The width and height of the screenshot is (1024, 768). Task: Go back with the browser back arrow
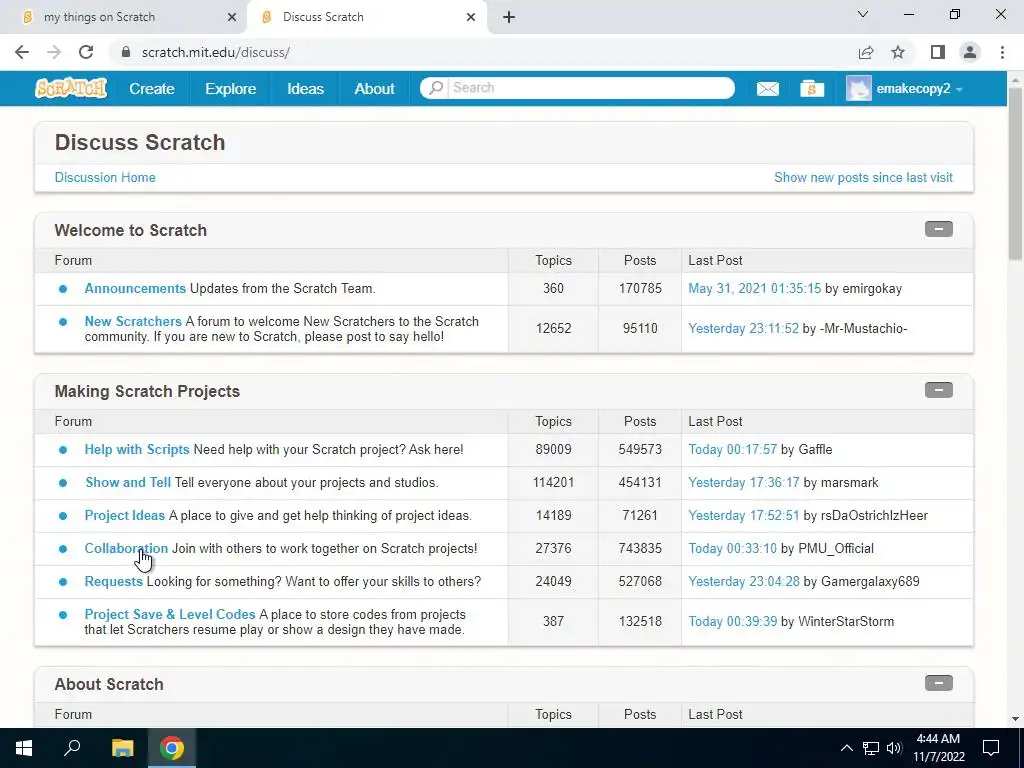click(22, 52)
